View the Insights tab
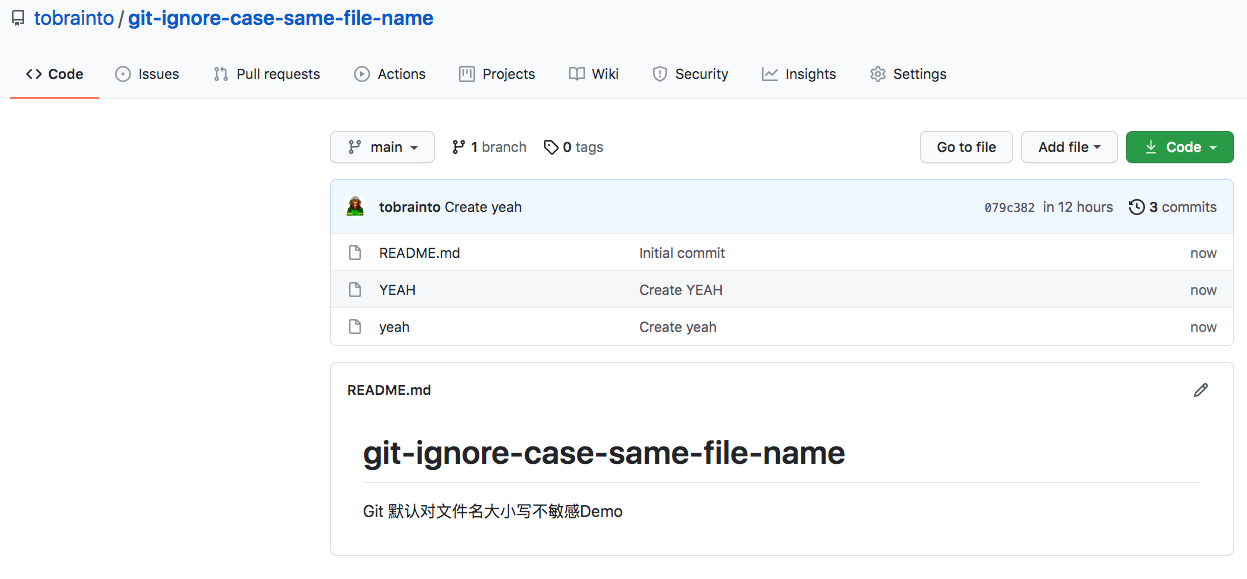 click(x=799, y=74)
